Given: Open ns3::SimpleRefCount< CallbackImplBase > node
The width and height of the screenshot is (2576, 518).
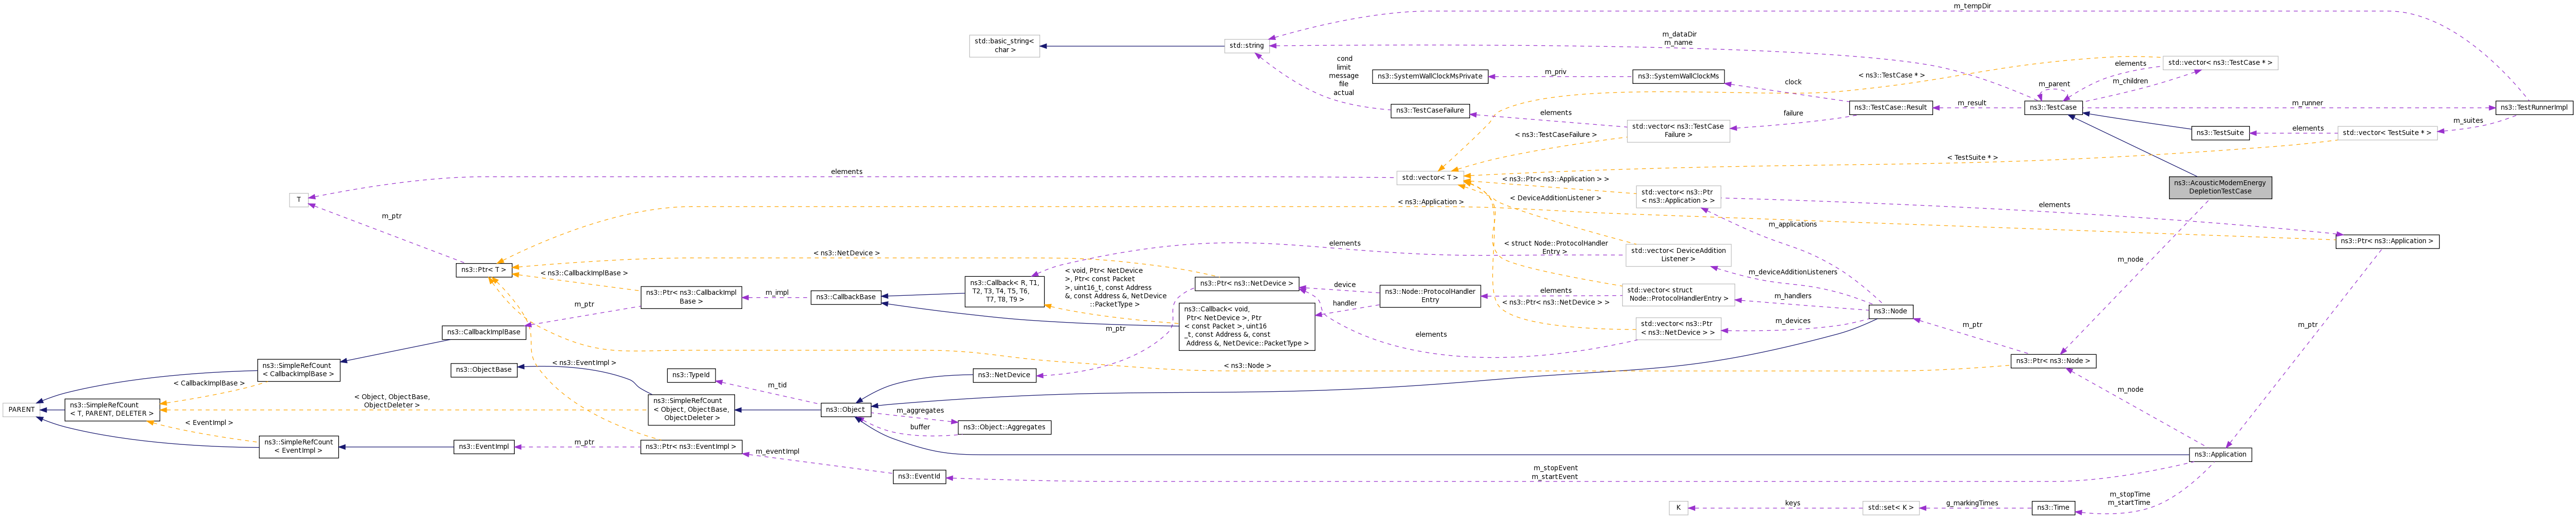Looking at the screenshot, I should [298, 371].
